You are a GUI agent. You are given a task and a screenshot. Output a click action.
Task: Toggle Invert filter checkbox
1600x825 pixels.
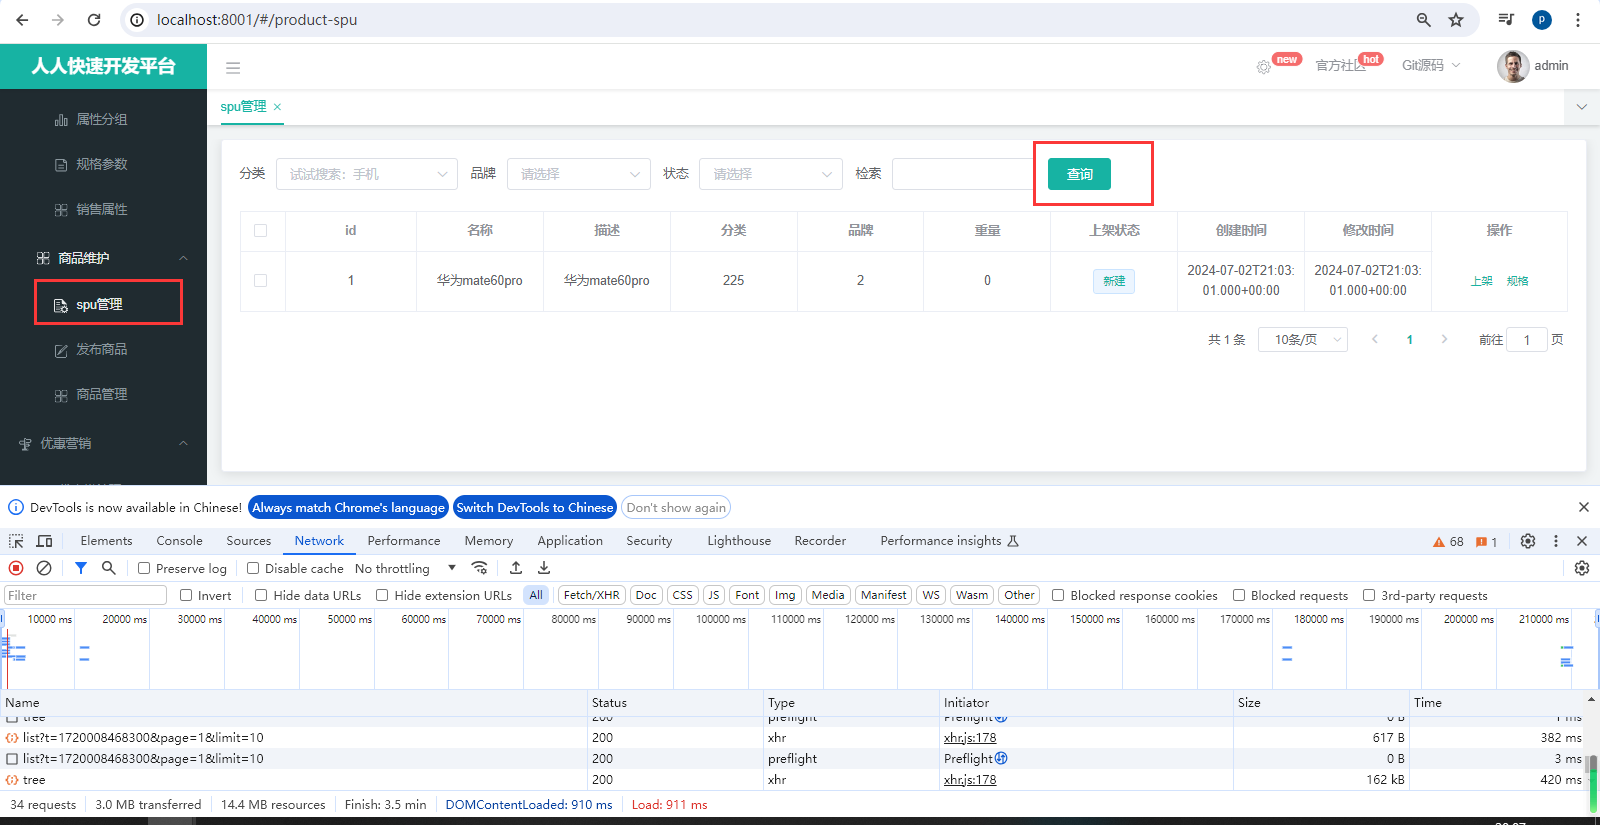[x=186, y=595]
